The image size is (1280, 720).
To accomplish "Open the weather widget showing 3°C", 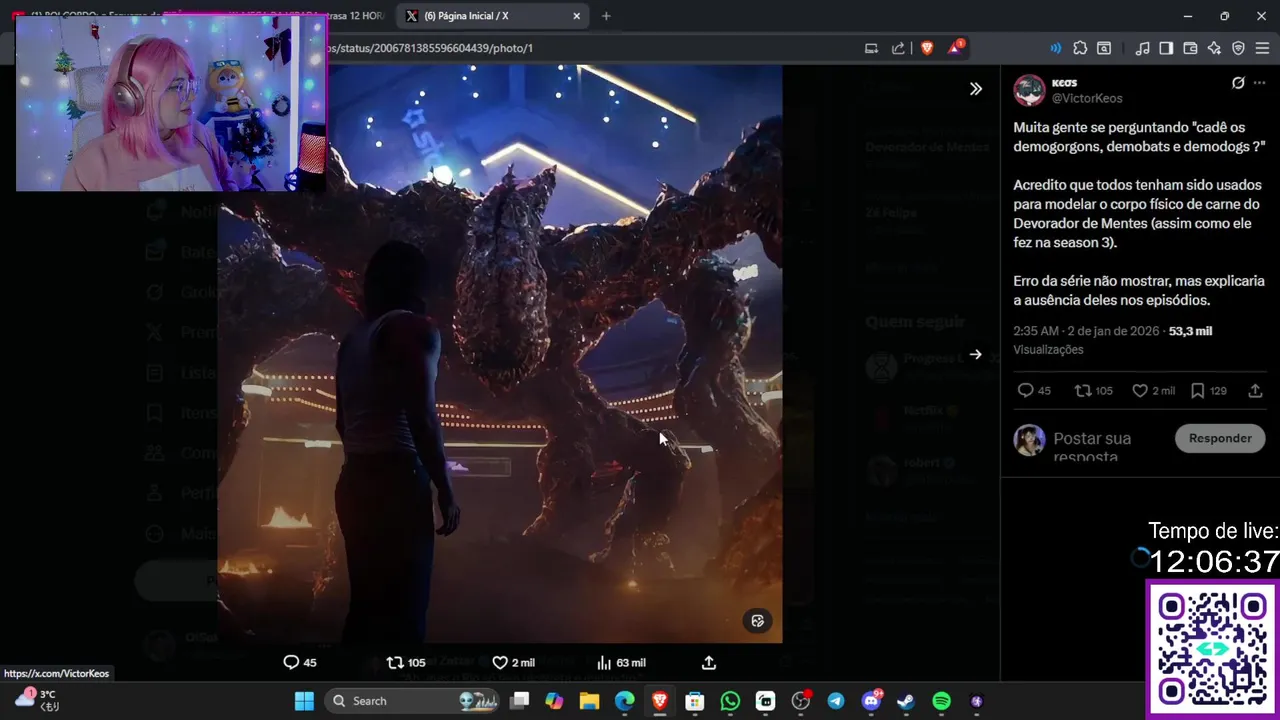I will [x=38, y=700].
